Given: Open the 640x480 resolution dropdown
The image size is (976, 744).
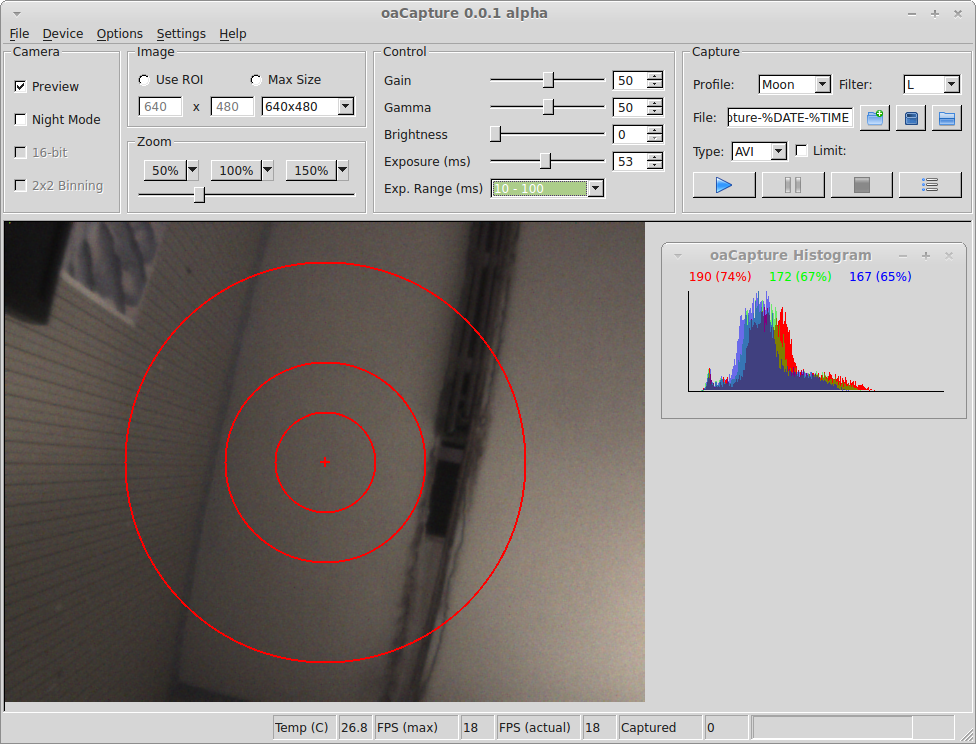Looking at the screenshot, I should (x=345, y=106).
